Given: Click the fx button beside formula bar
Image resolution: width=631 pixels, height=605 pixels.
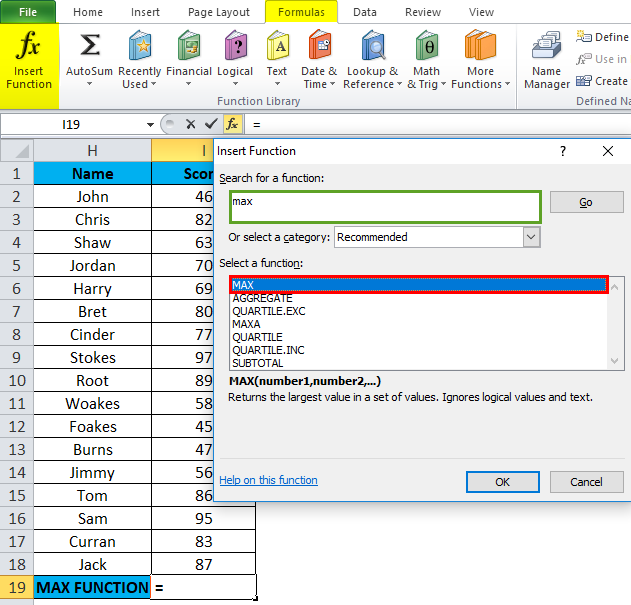Looking at the screenshot, I should (232, 124).
